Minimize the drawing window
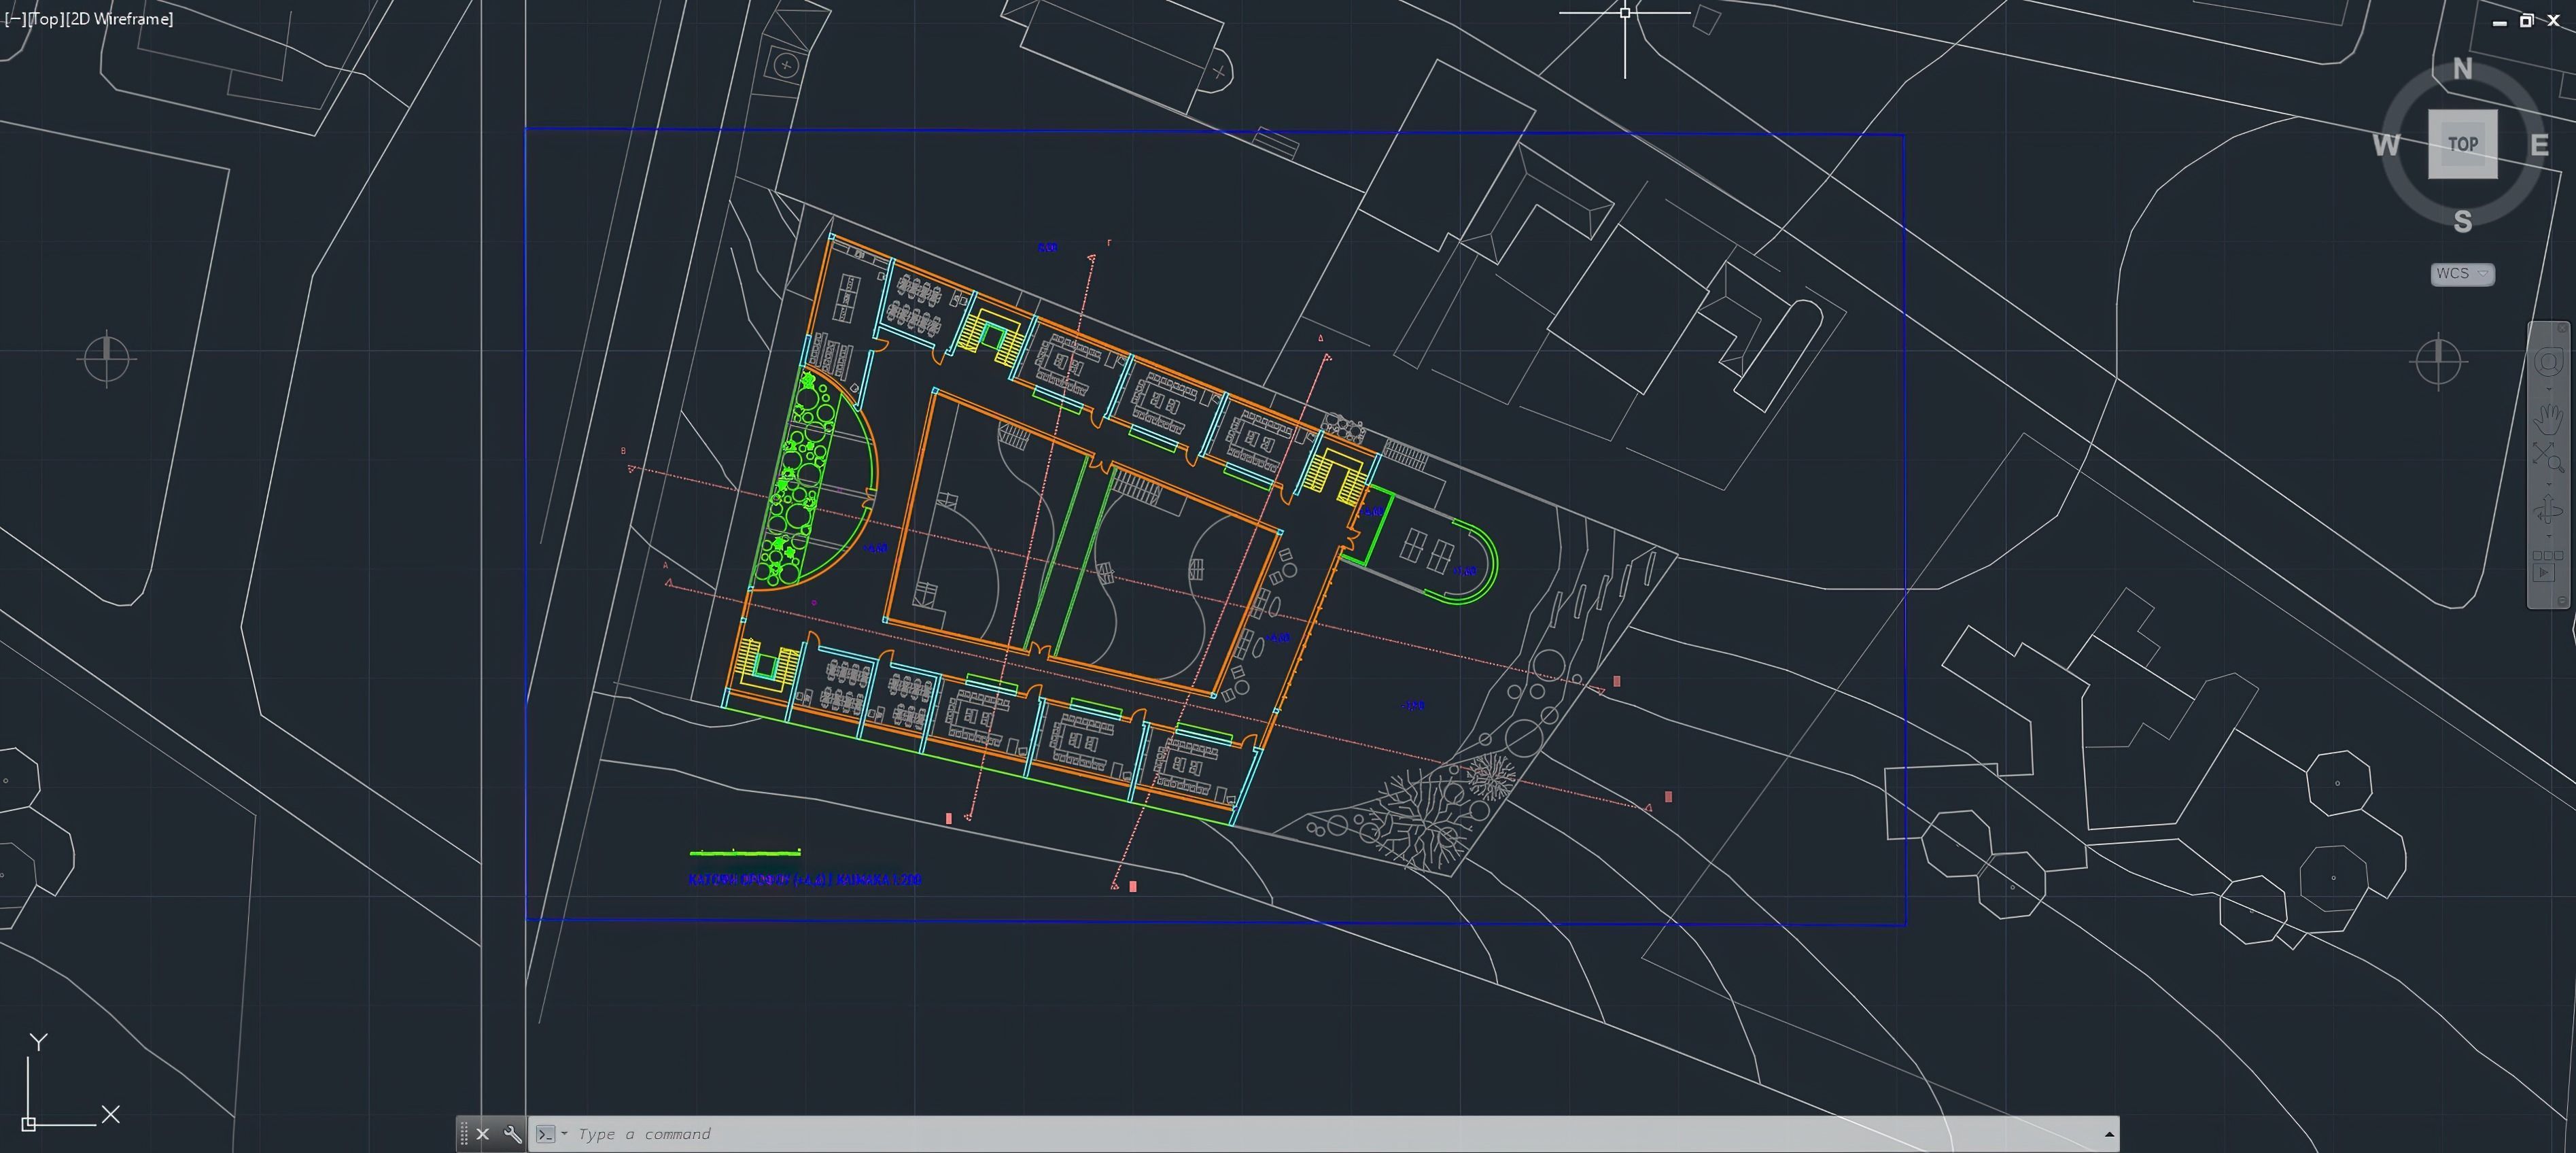 [x=2500, y=23]
